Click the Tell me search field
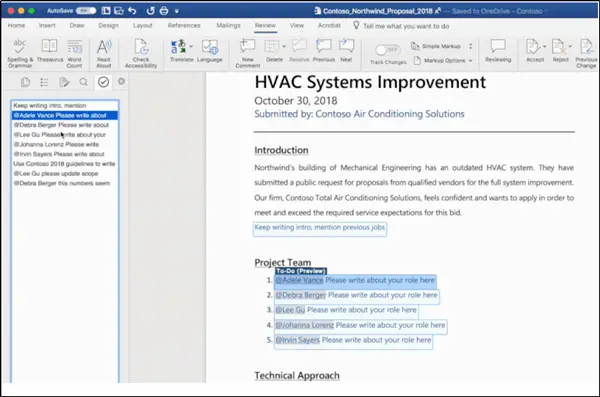Image resolution: width=600 pixels, height=397 pixels. [406, 26]
